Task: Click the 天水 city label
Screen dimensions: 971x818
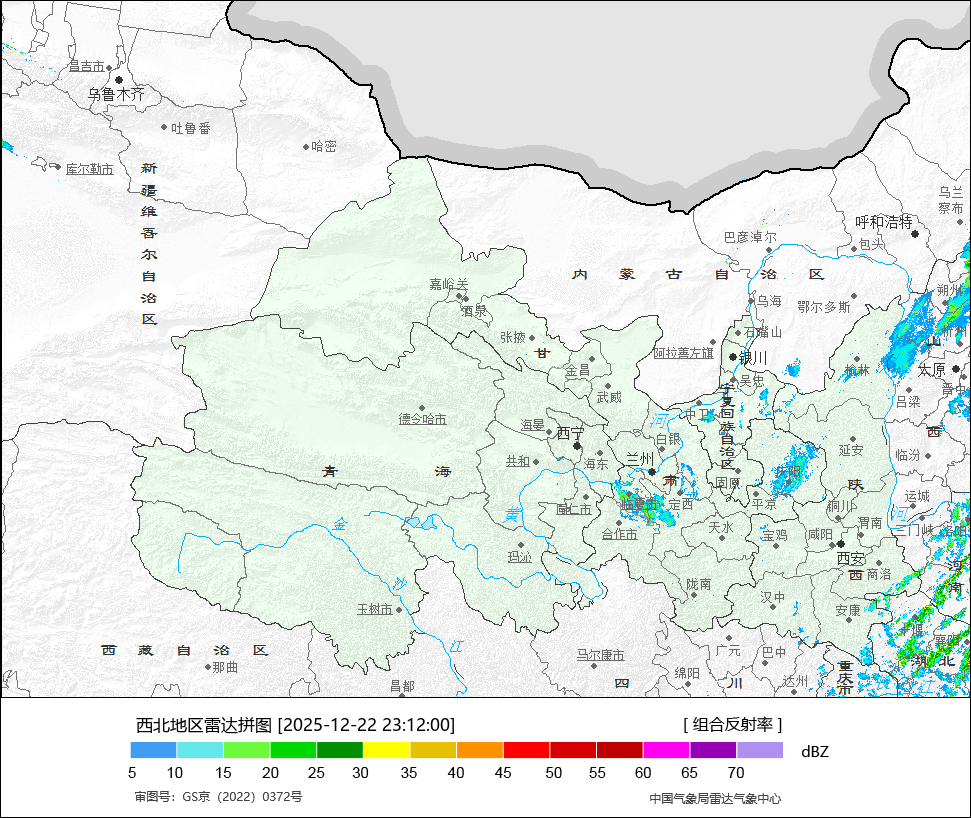Action: point(721,527)
